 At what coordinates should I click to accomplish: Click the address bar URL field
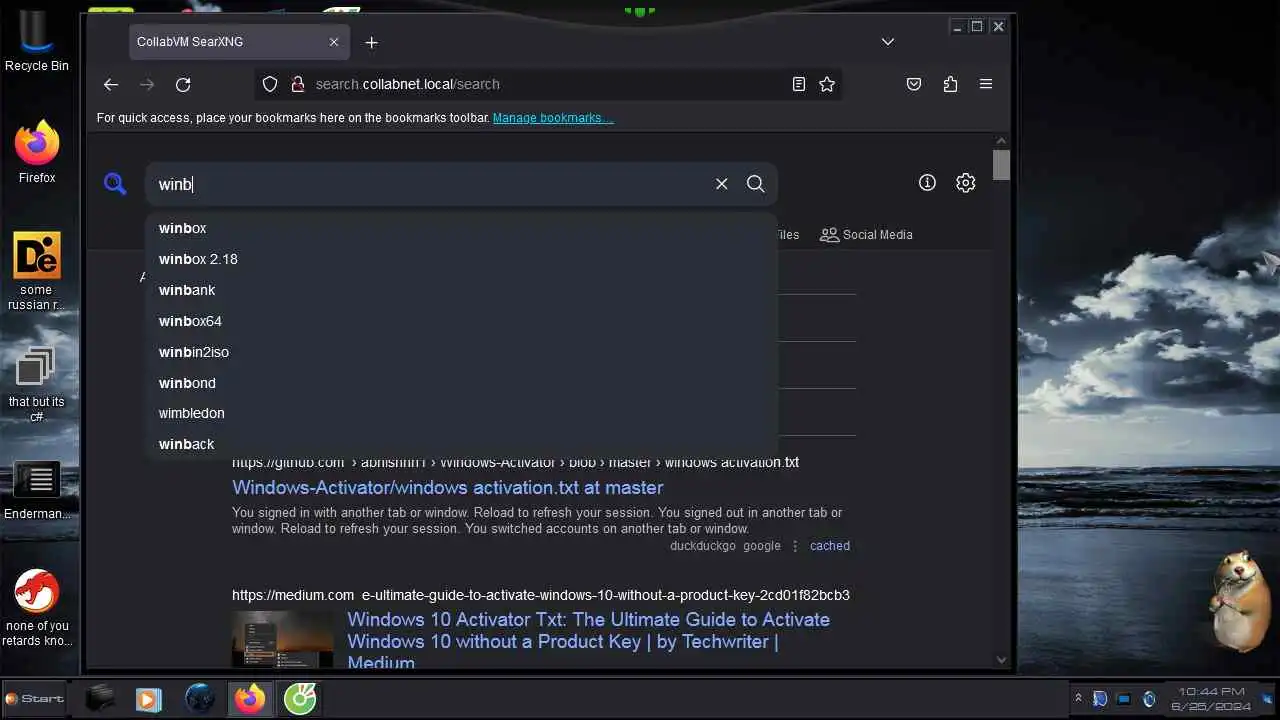tap(548, 85)
